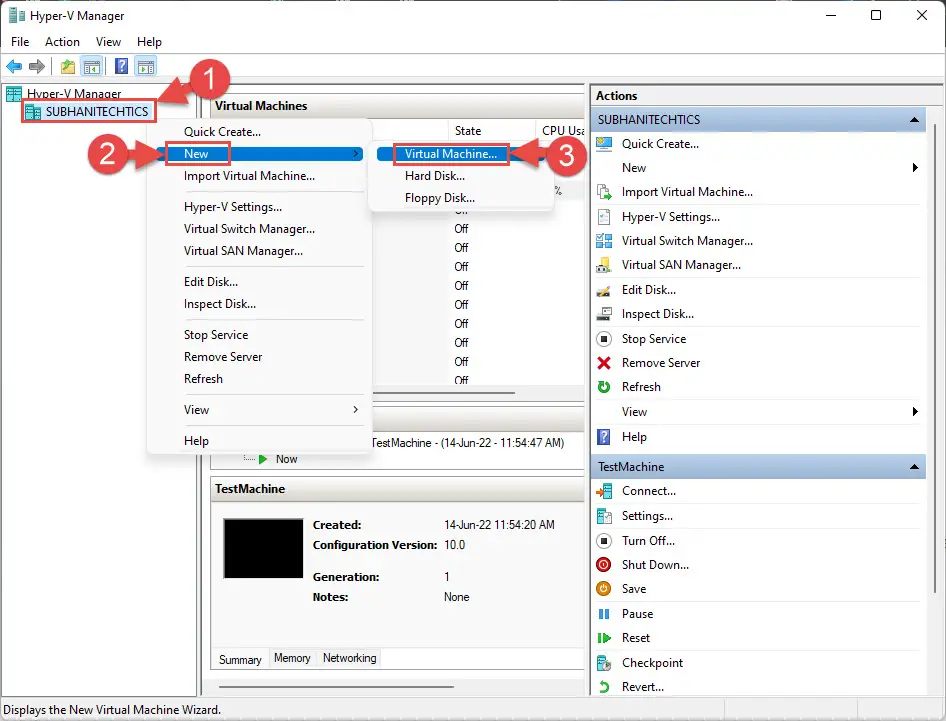Click Reset icon under TestMachine
The width and height of the screenshot is (946, 721).
(x=604, y=638)
